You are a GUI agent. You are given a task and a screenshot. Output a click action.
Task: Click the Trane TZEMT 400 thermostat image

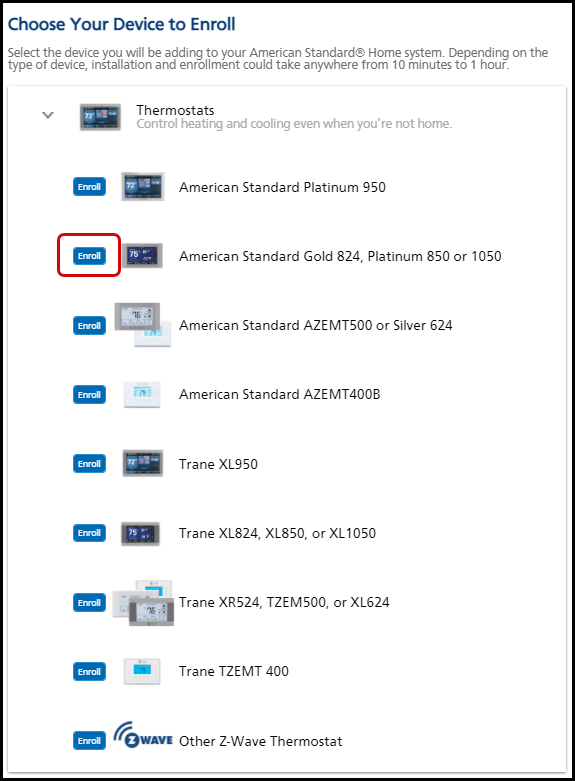(x=142, y=671)
